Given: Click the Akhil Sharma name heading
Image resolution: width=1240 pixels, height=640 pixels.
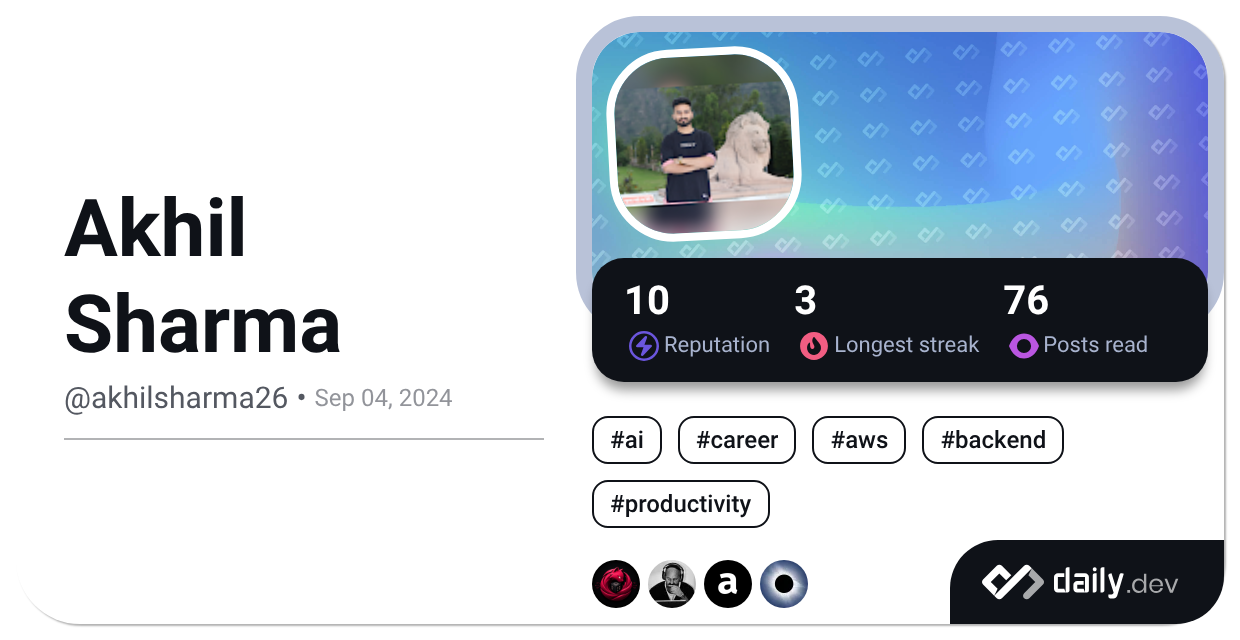Looking at the screenshot, I should [202, 277].
